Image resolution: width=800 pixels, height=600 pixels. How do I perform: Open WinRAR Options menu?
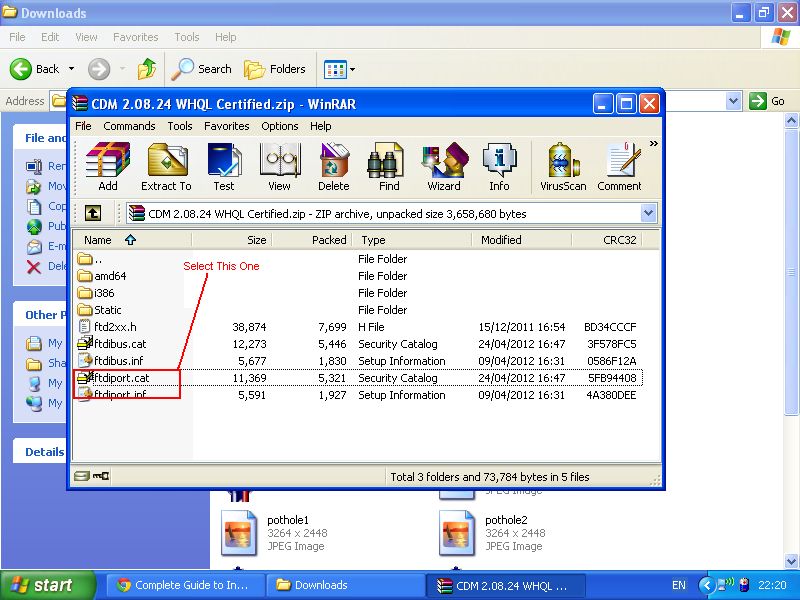point(280,126)
